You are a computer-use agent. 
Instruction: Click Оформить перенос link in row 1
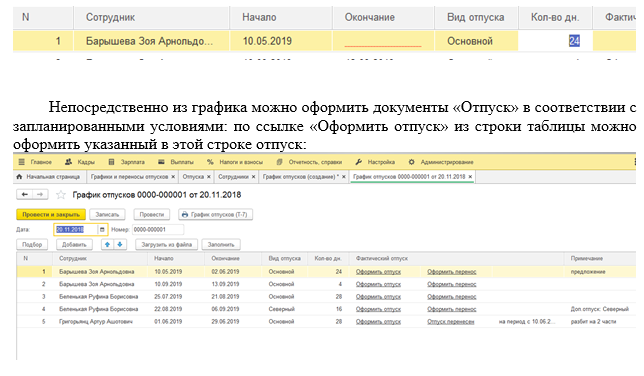[x=452, y=272]
